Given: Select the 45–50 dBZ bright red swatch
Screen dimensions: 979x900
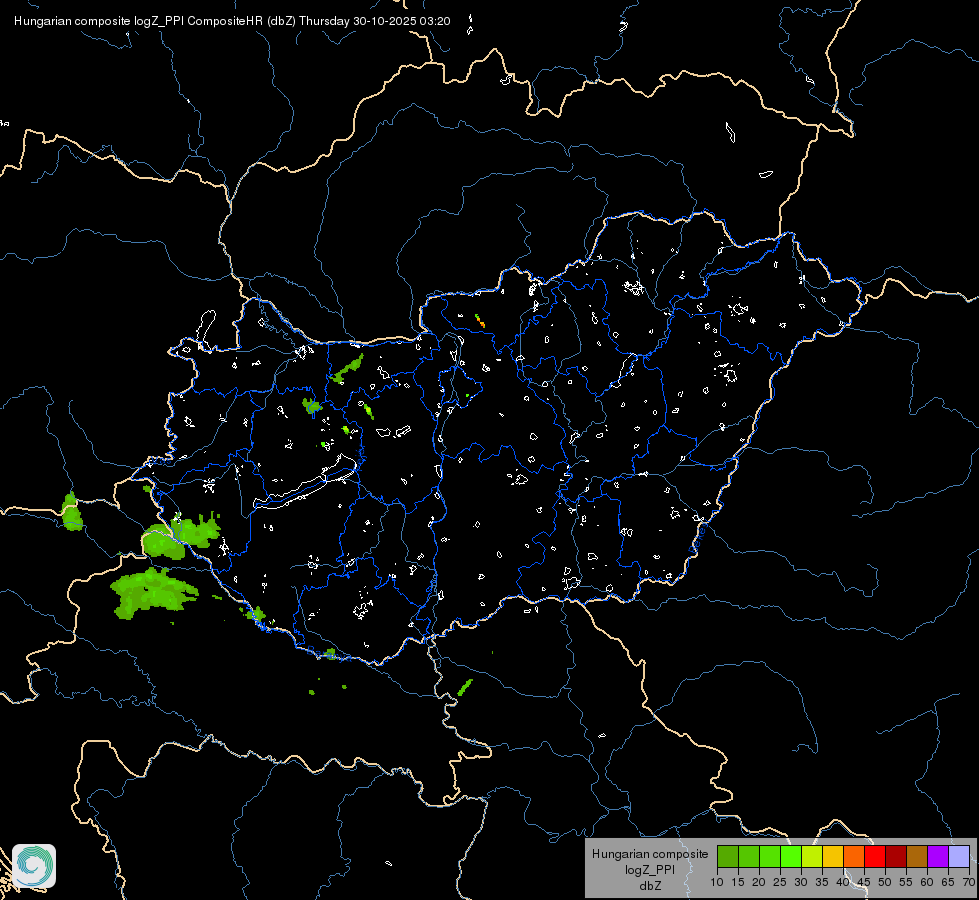Looking at the screenshot, I should [x=875, y=856].
